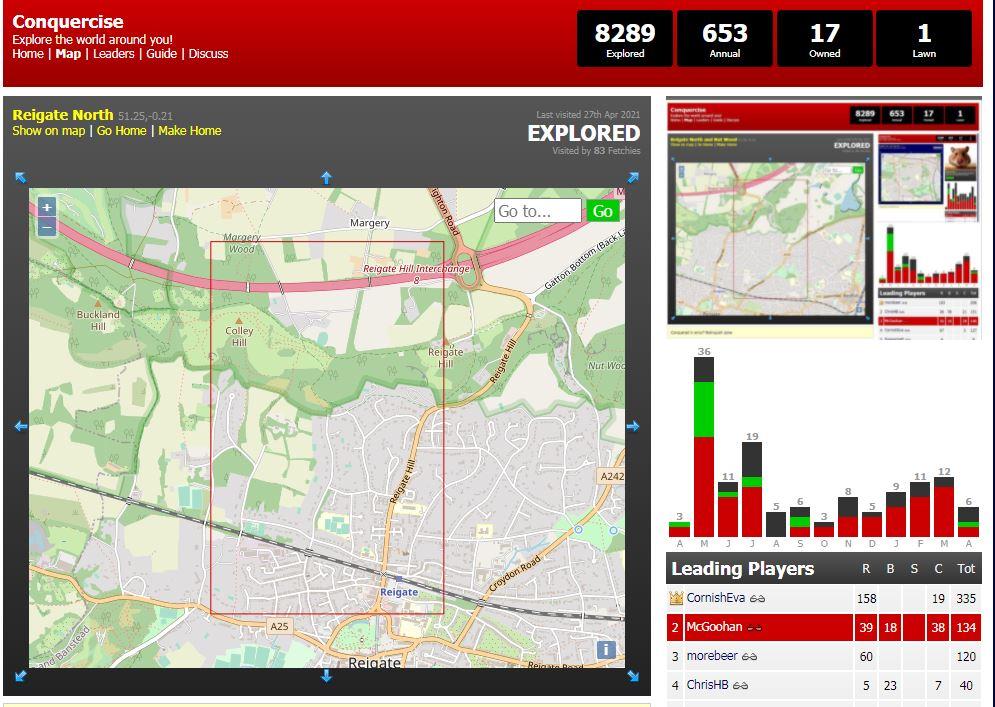Click the Go Home link
The width and height of the screenshot is (995, 707).
tap(121, 131)
